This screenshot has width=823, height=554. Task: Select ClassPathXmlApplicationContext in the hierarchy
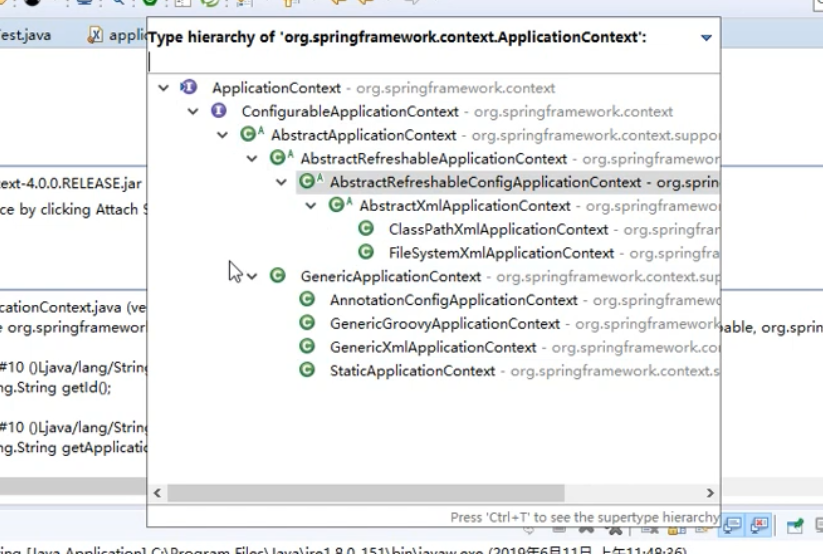point(498,229)
